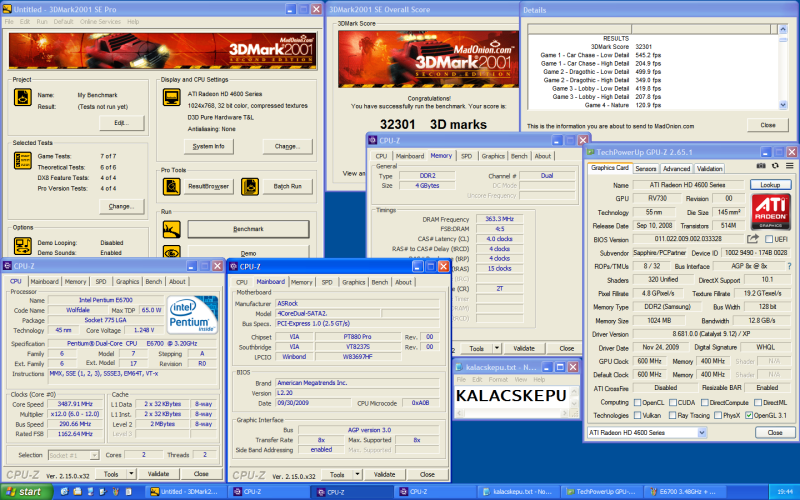800x500 pixels.
Task: Open the File menu in 3DMark2001
Action: coord(9,22)
